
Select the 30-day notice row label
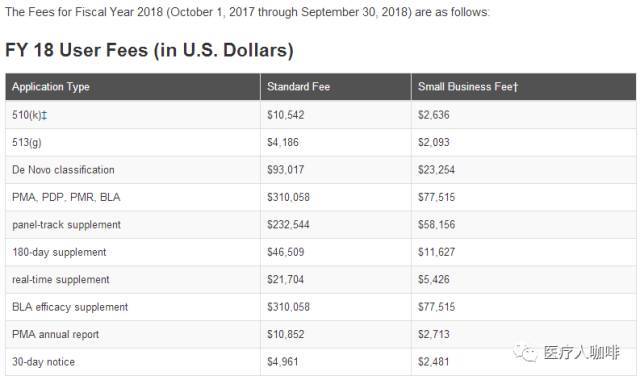[43, 362]
